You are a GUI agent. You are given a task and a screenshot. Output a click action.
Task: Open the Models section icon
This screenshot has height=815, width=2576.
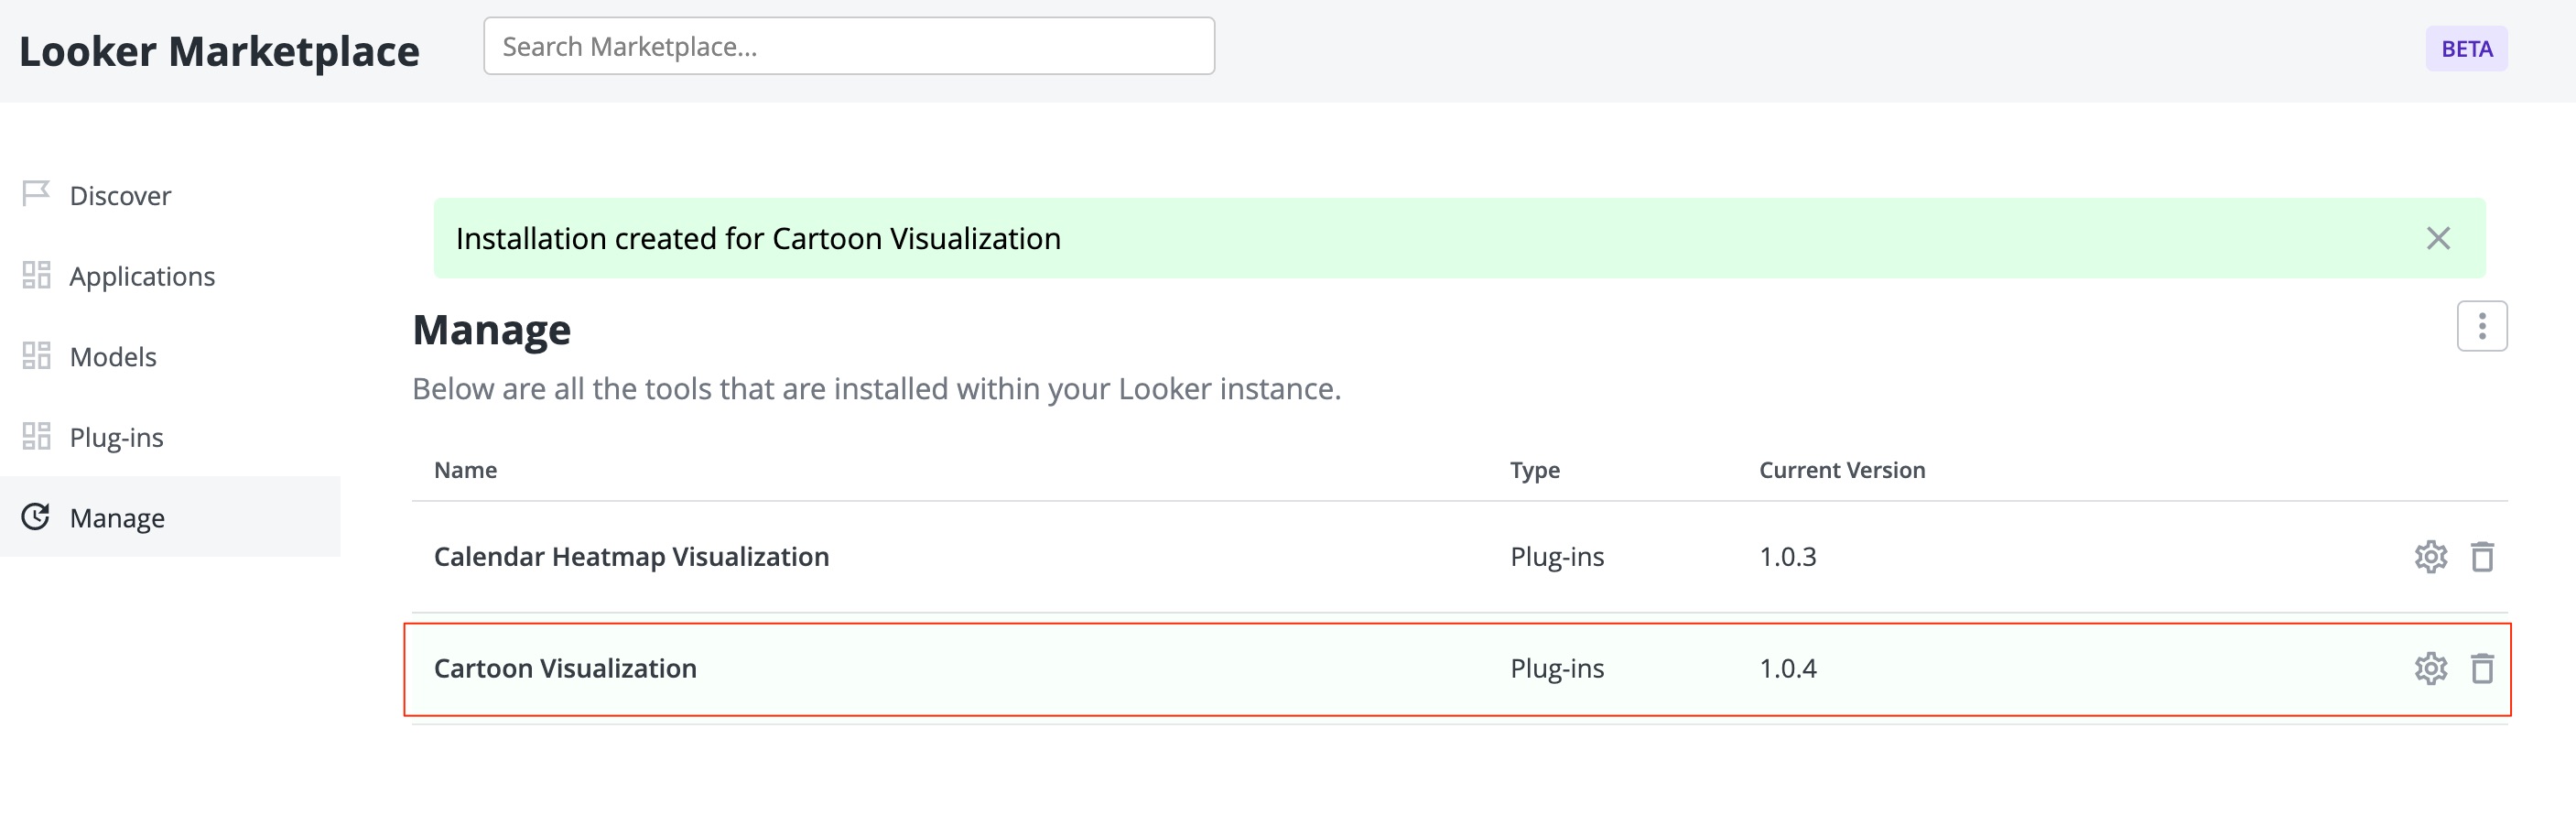(36, 356)
